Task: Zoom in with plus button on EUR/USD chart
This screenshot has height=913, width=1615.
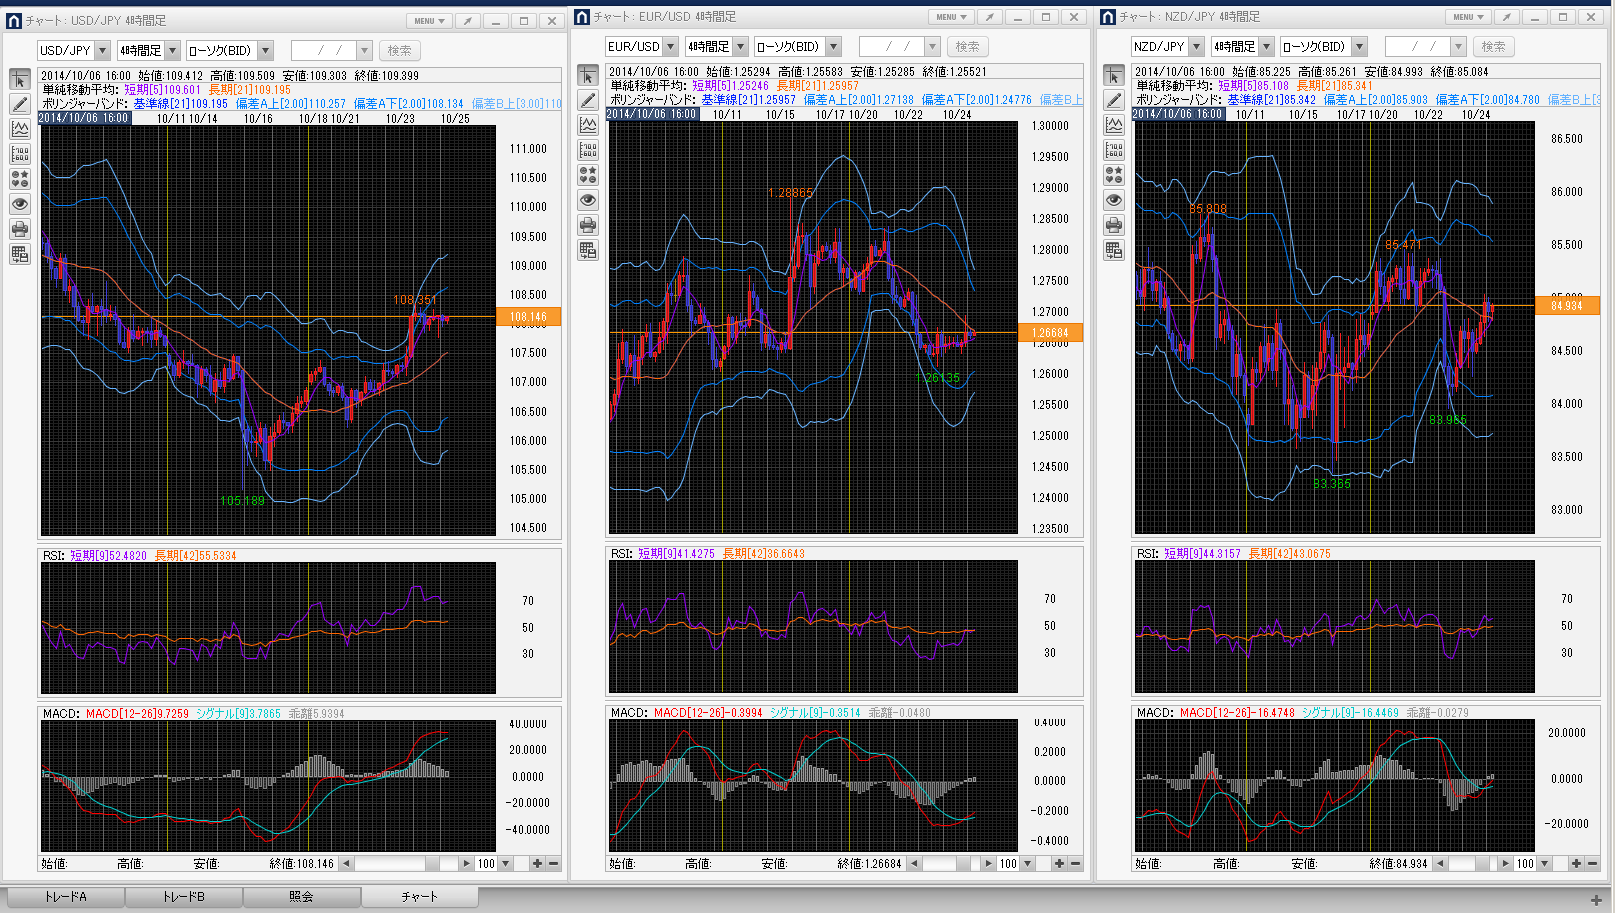Action: pos(1059,863)
